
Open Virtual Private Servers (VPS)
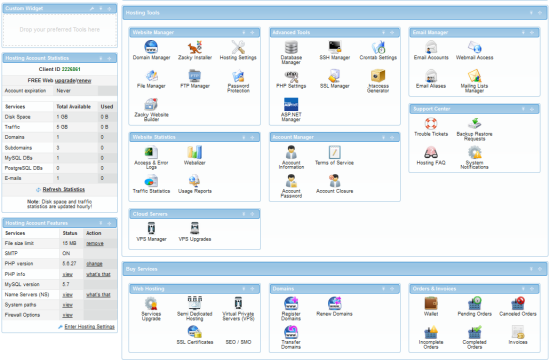click(238, 309)
